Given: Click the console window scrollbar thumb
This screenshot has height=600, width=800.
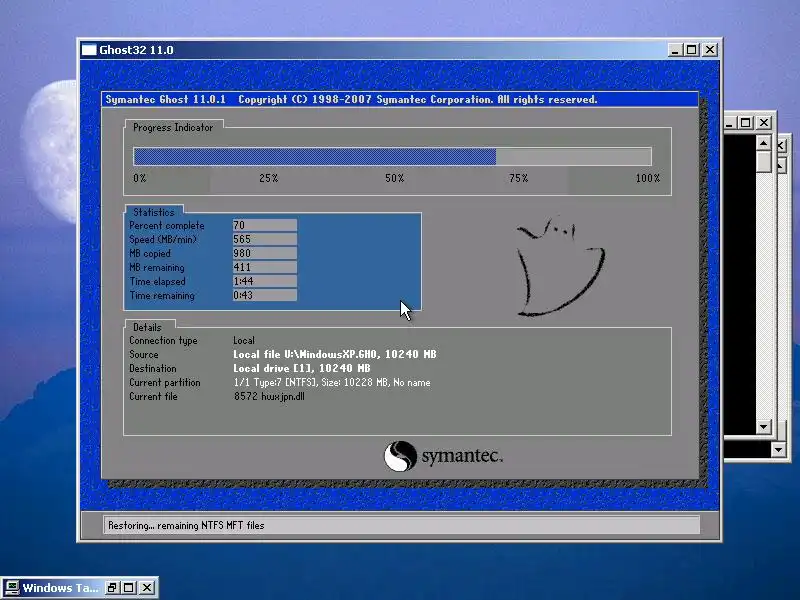Looking at the screenshot, I should (763, 162).
